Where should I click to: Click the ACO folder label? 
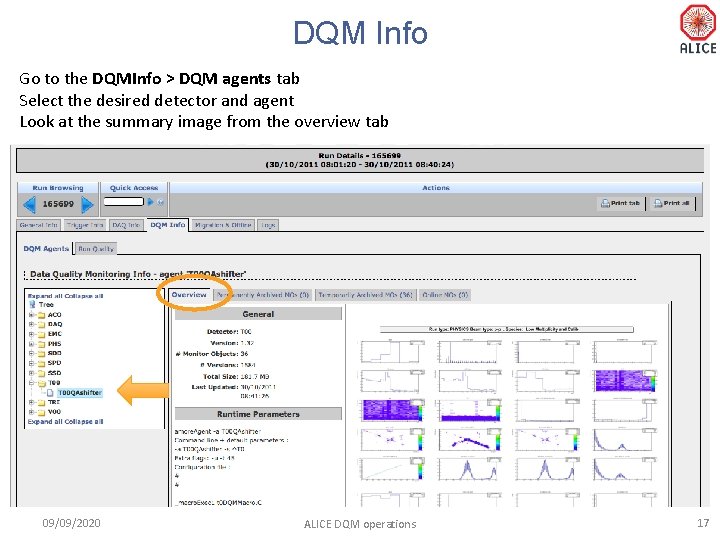[55, 315]
